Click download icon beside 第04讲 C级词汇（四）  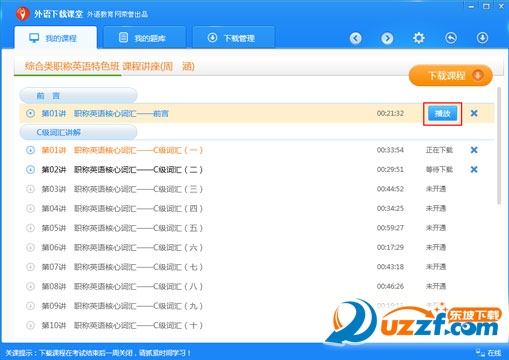[x=30, y=209]
